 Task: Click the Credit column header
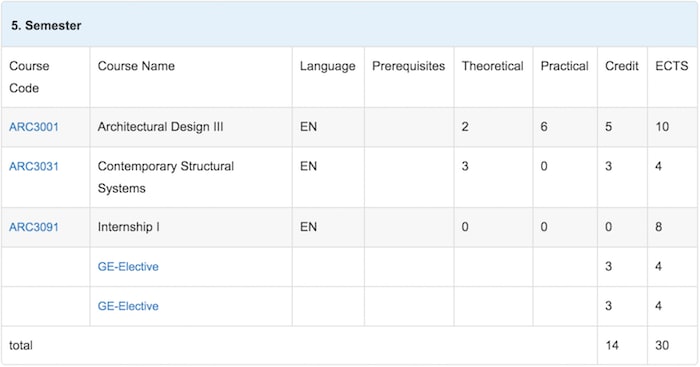622,66
